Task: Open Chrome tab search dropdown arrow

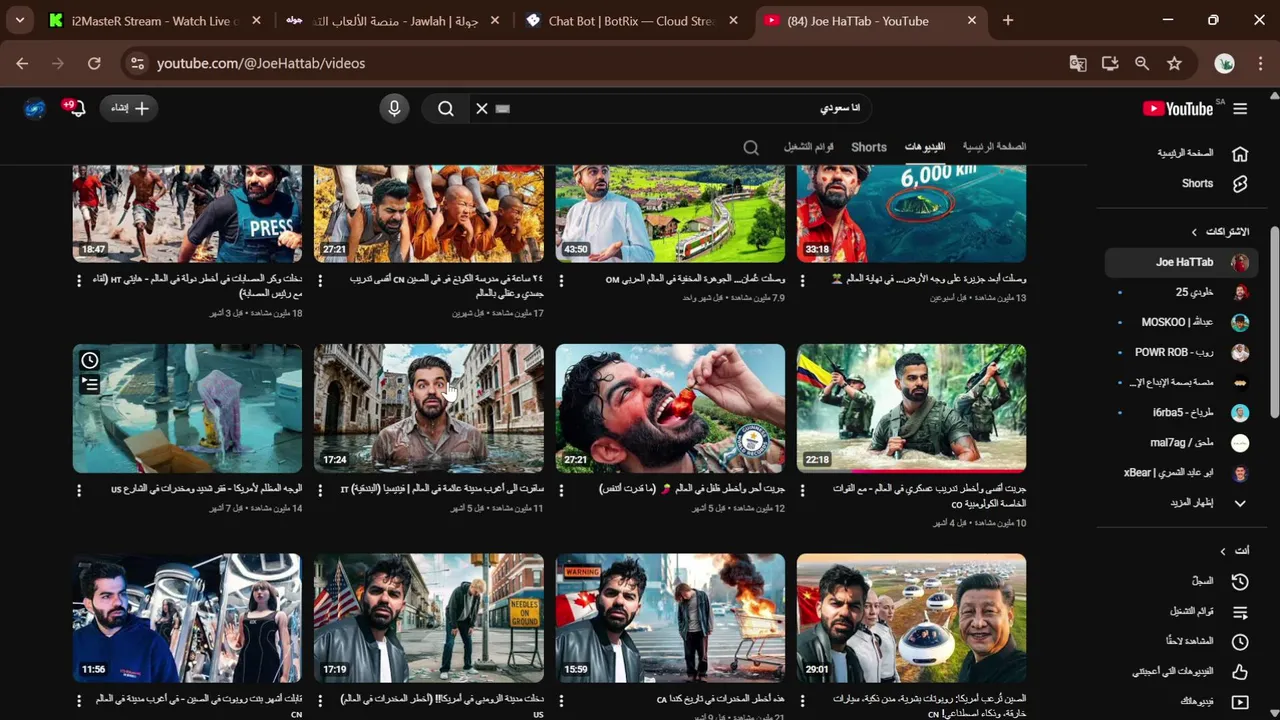Action: [19, 20]
